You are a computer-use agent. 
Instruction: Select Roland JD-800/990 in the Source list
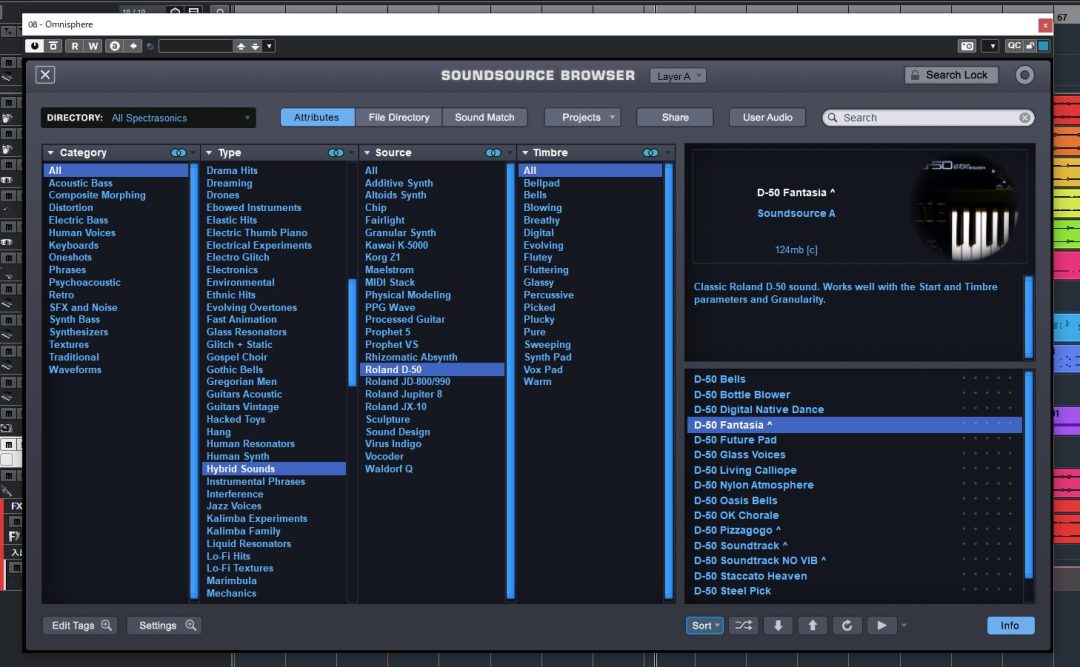[x=433, y=382]
